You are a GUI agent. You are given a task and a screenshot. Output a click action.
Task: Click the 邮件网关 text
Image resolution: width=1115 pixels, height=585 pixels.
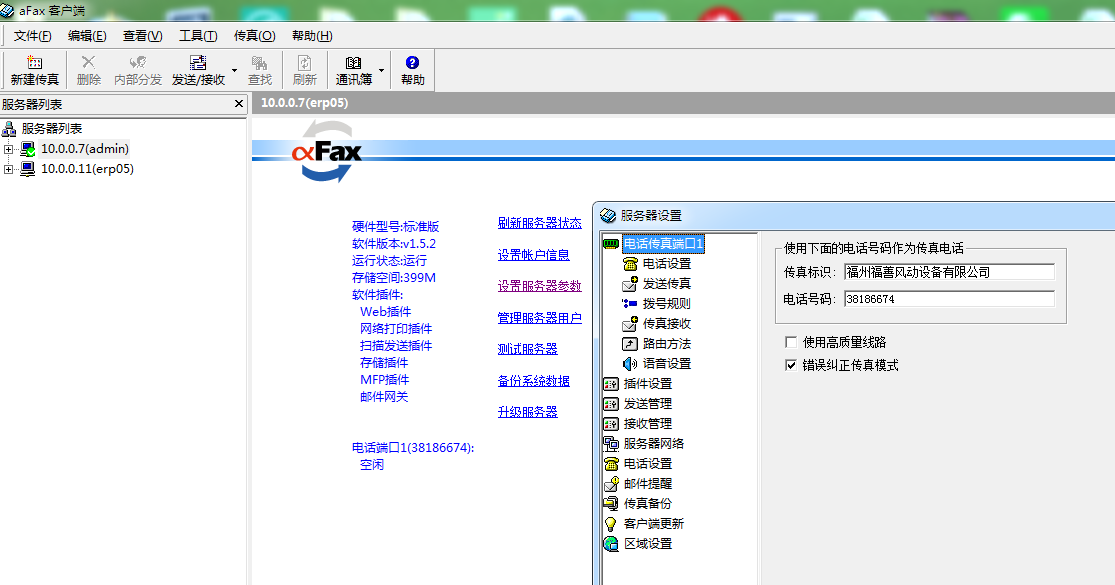pyautogui.click(x=384, y=397)
